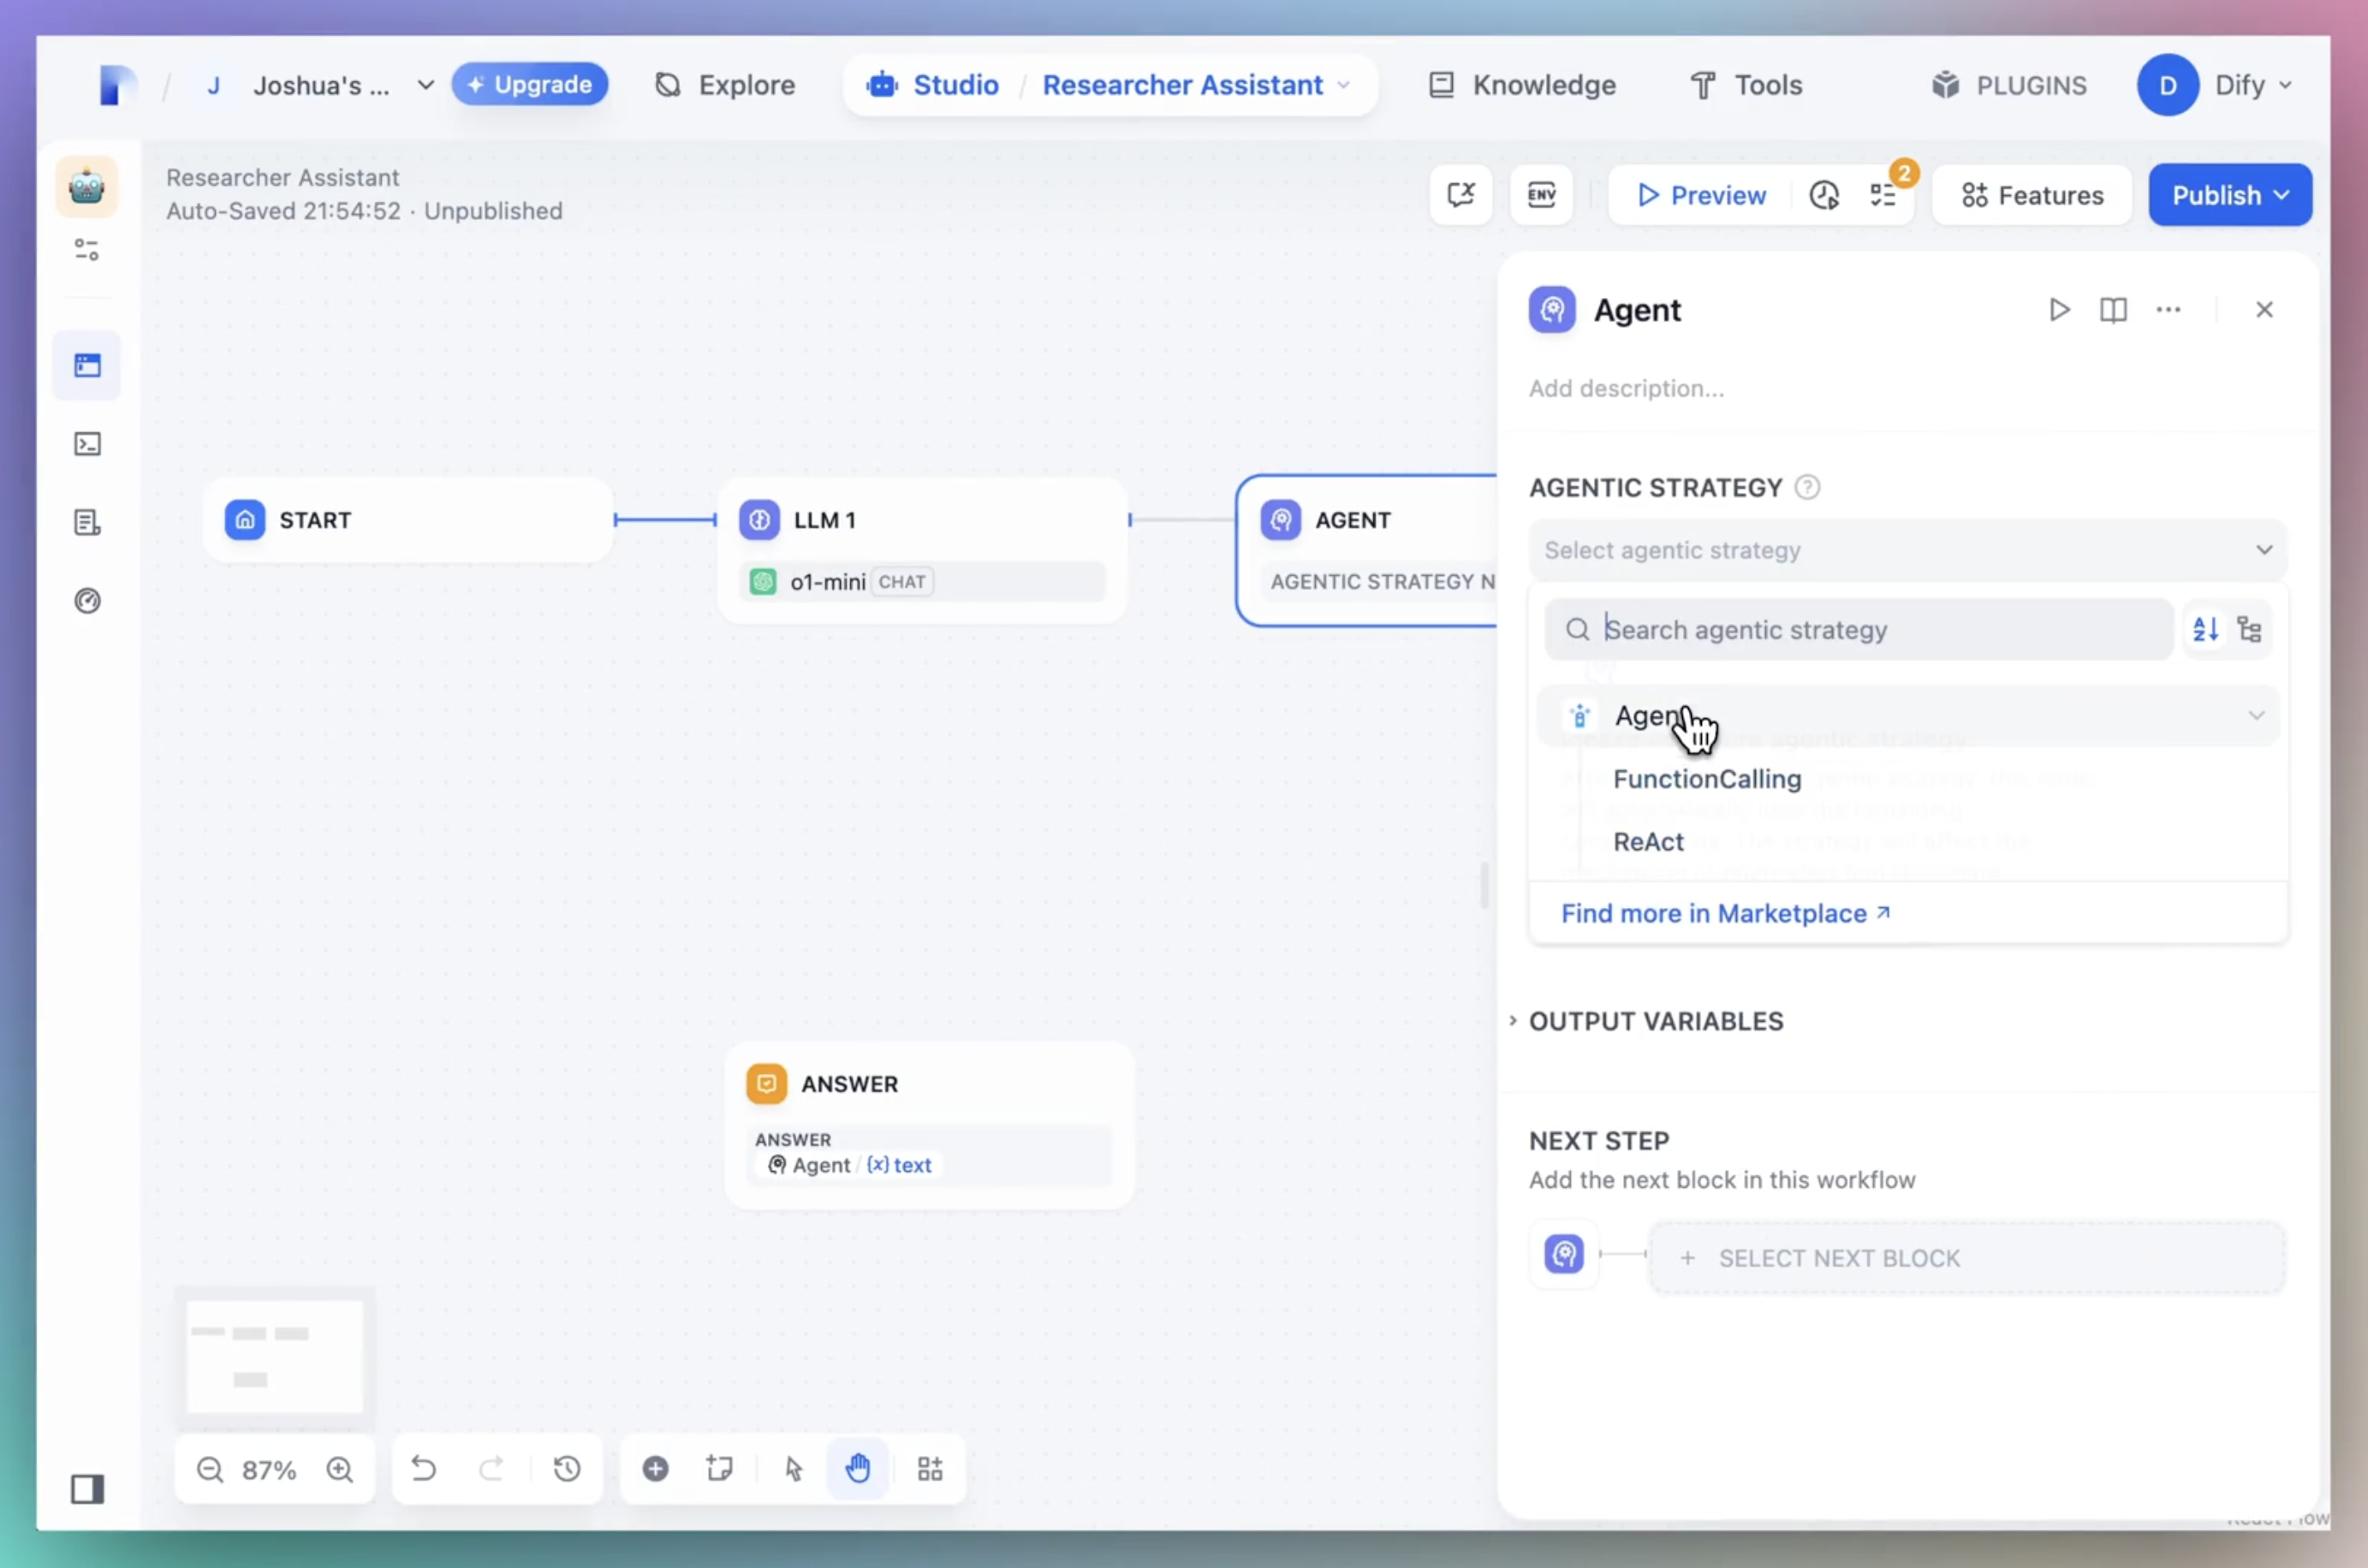The width and height of the screenshot is (2368, 1568).
Task: Toggle the tree view in strategy list
Action: (x=2249, y=629)
